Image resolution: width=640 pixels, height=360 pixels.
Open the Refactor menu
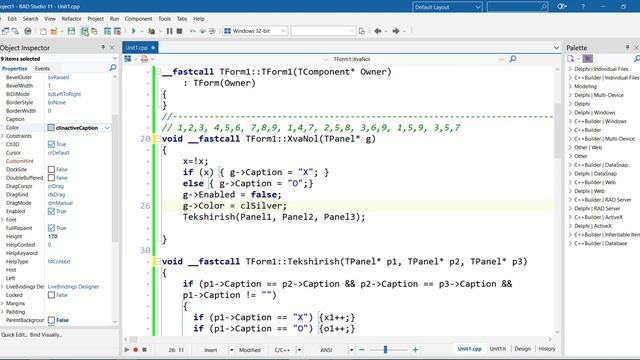pos(71,19)
